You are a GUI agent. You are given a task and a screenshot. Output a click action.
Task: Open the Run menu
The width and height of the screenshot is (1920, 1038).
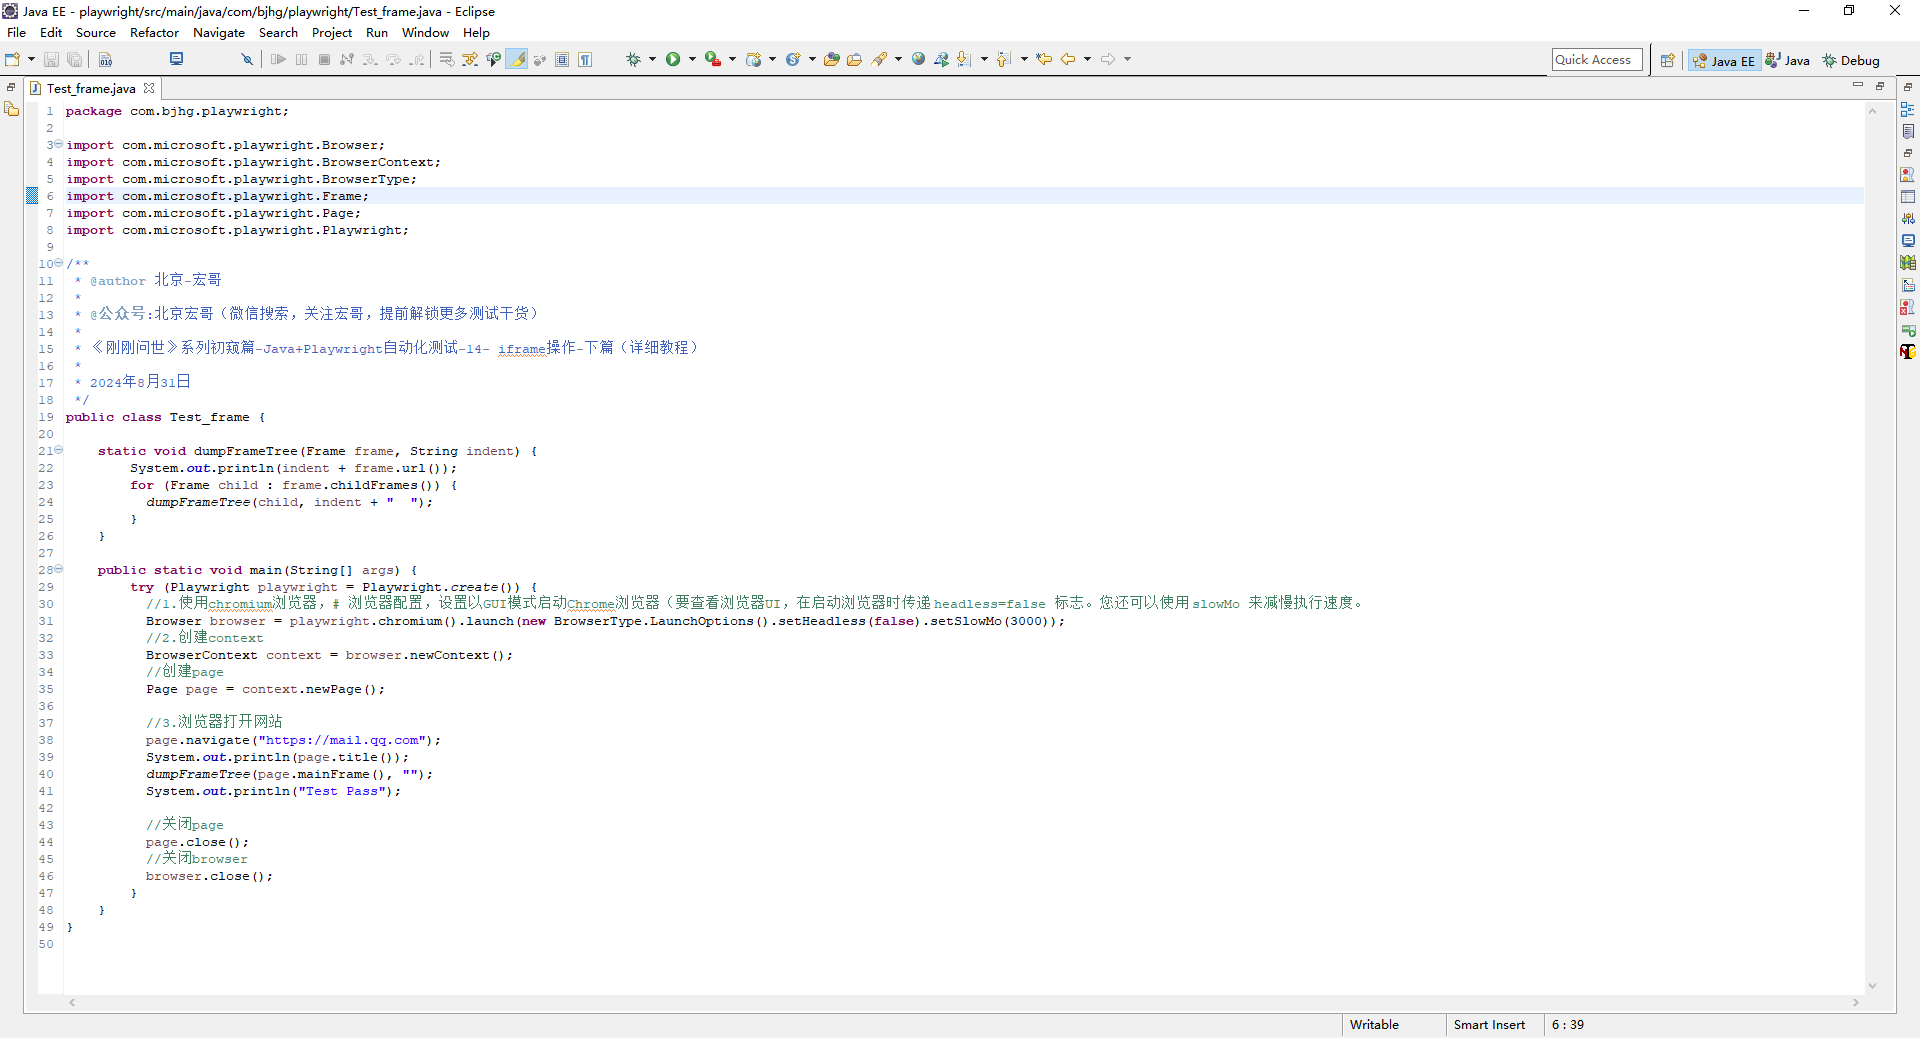377,33
